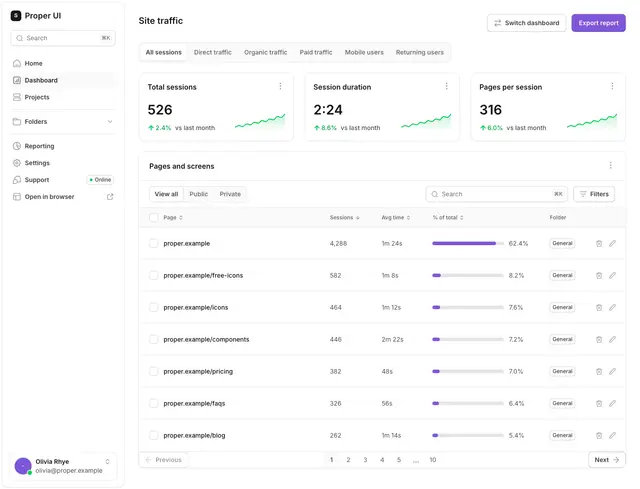This screenshot has height=489, width=640.
Task: Sort table by Page column
Action: (173, 218)
